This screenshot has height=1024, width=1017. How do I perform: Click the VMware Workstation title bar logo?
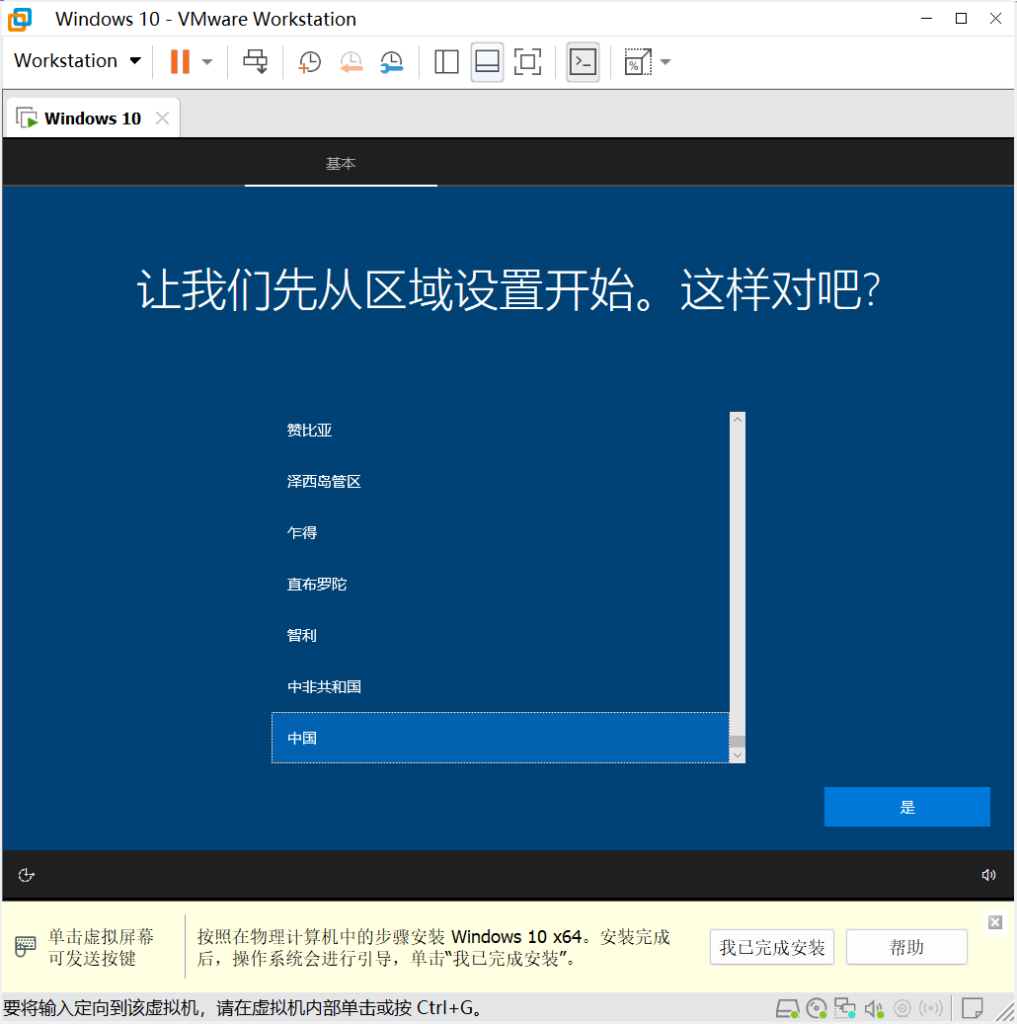pos(20,19)
